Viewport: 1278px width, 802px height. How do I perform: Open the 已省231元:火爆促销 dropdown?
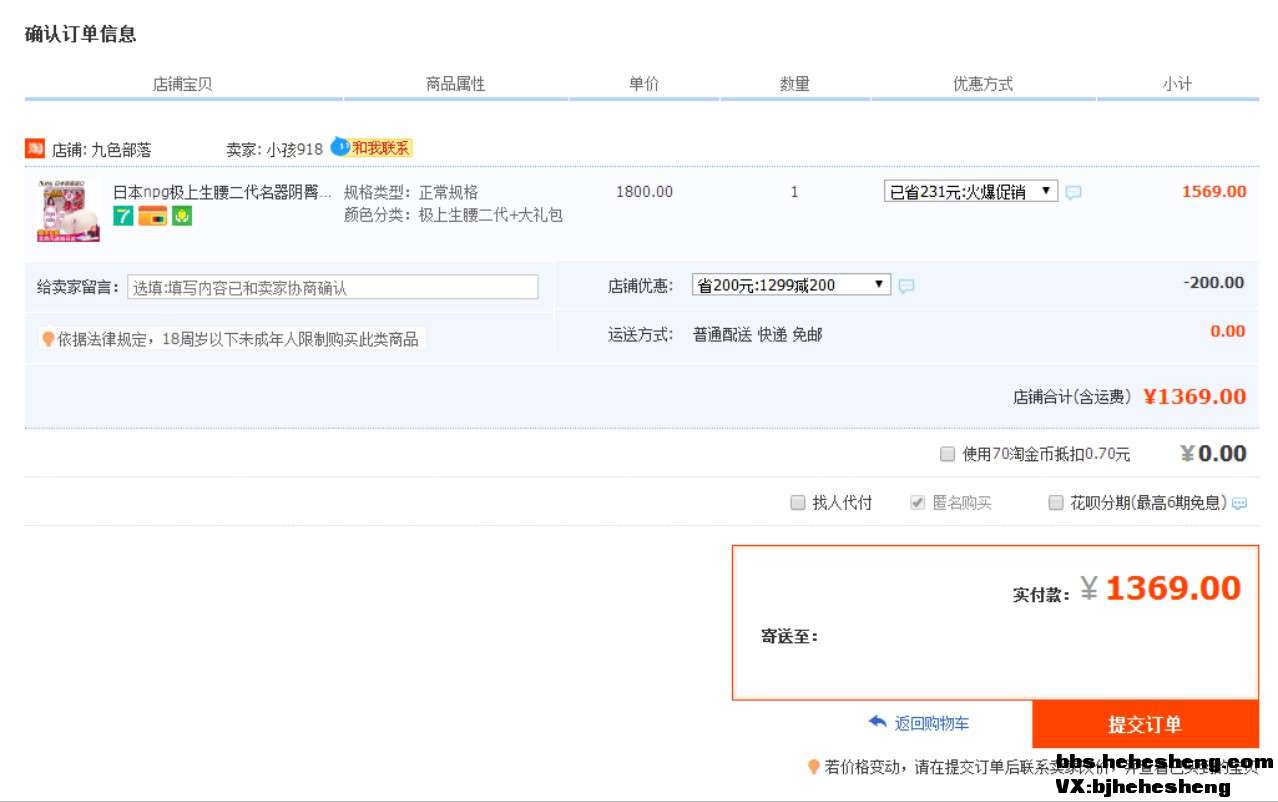[970, 191]
